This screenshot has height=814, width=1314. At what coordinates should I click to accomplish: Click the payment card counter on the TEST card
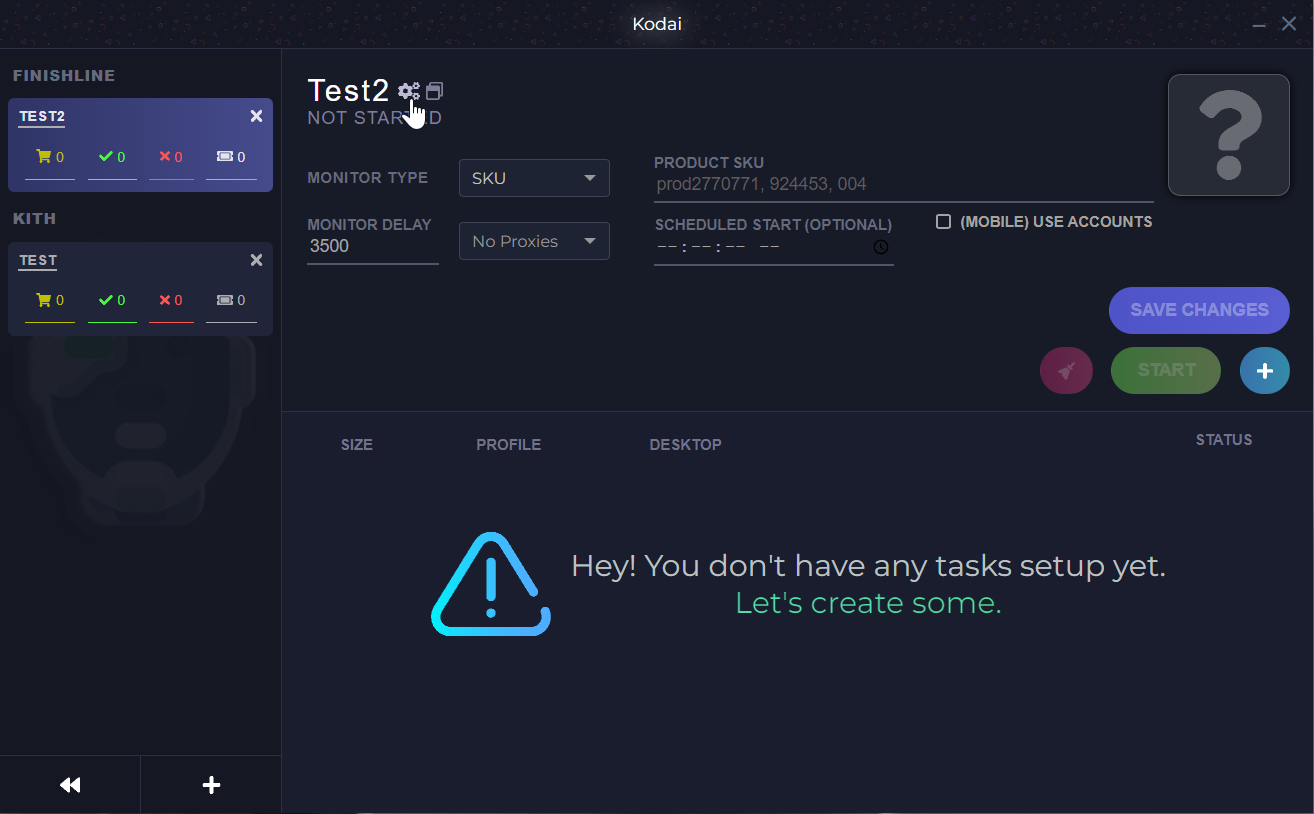(231, 300)
